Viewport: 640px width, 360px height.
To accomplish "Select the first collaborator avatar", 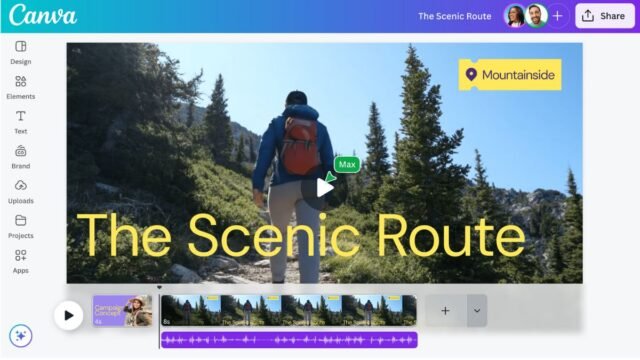I will tap(515, 16).
